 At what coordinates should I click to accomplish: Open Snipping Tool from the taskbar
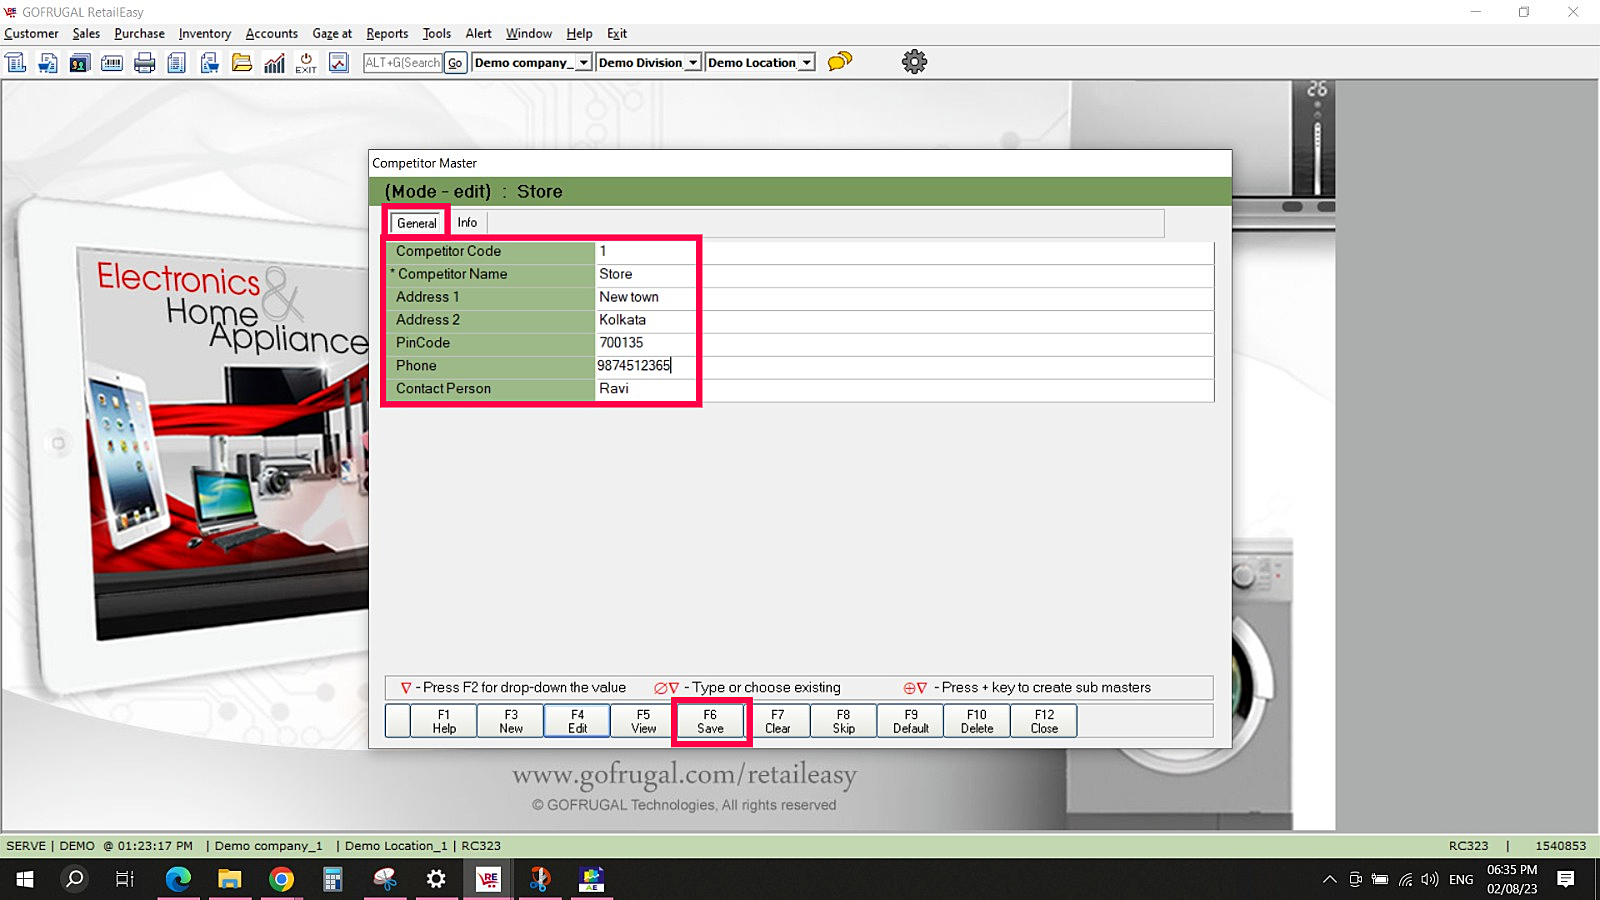[x=385, y=879]
